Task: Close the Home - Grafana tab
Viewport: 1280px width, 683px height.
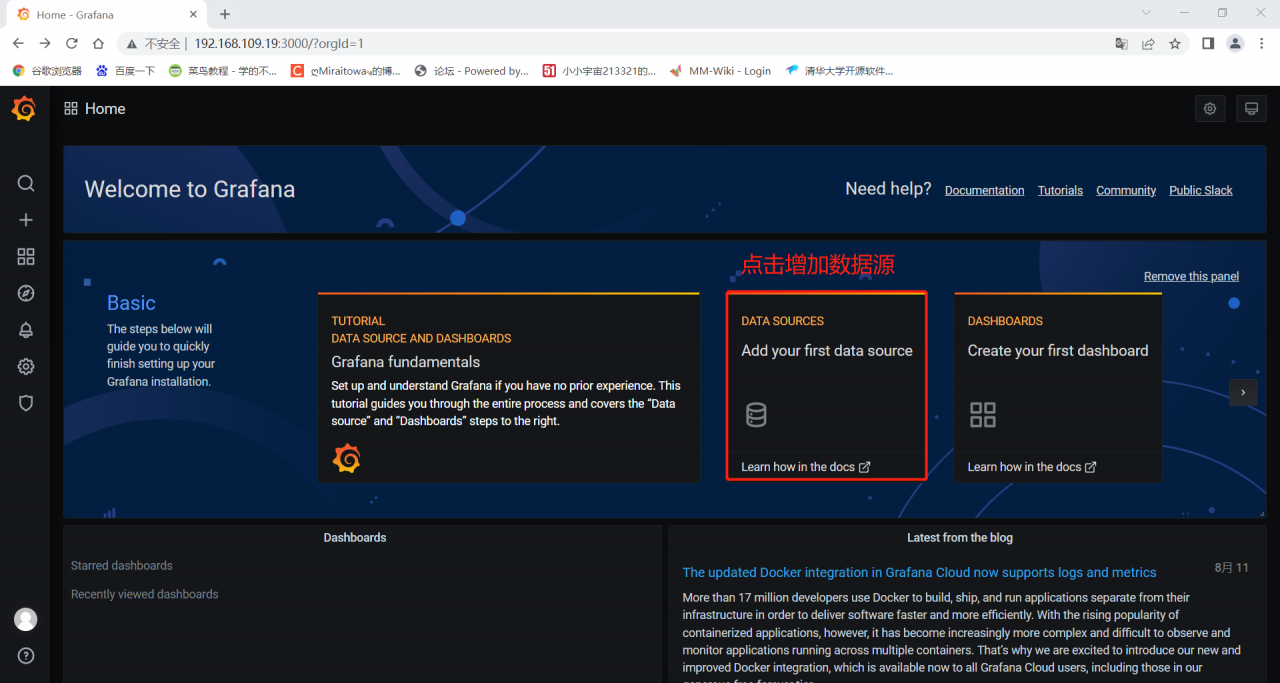Action: [193, 15]
